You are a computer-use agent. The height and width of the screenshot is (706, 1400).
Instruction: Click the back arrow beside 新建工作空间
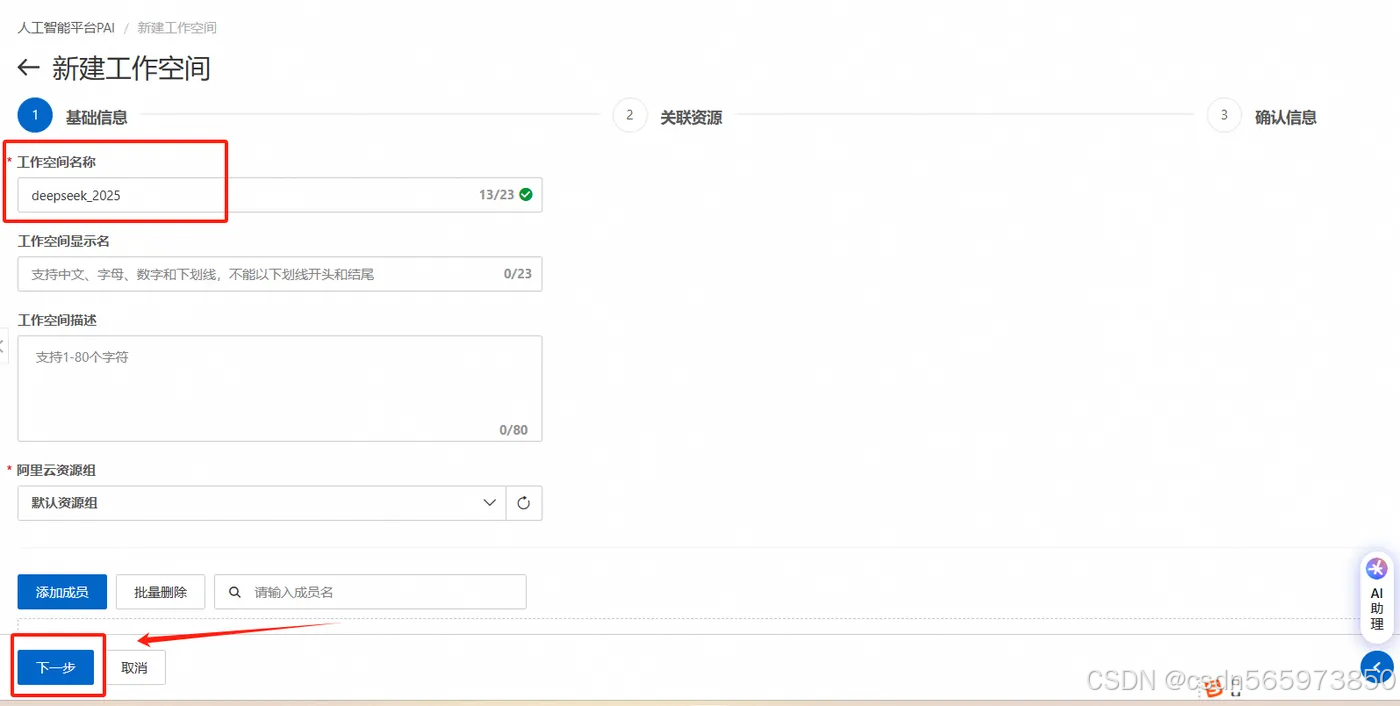[28, 68]
